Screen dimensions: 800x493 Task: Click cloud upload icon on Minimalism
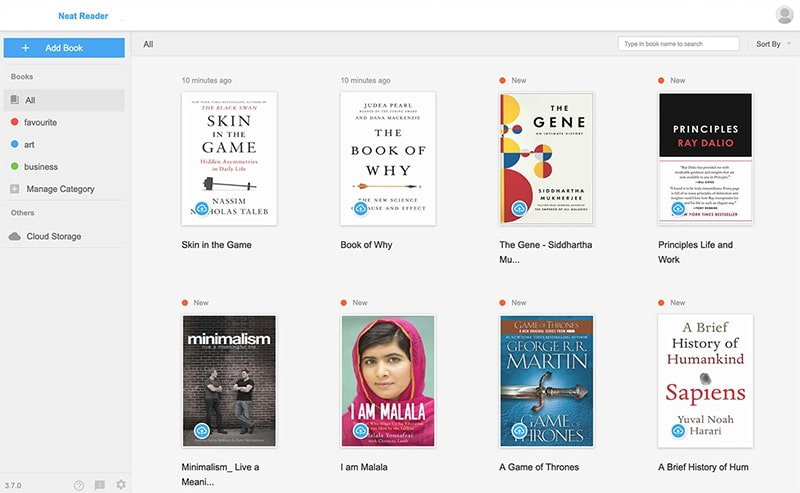point(202,431)
